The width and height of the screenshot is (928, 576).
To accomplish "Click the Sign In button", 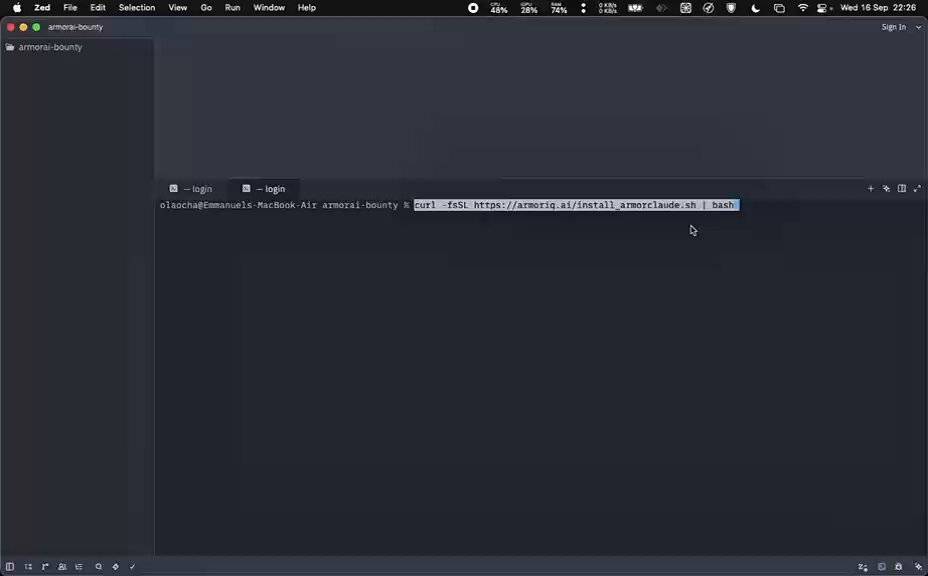I will (x=894, y=27).
